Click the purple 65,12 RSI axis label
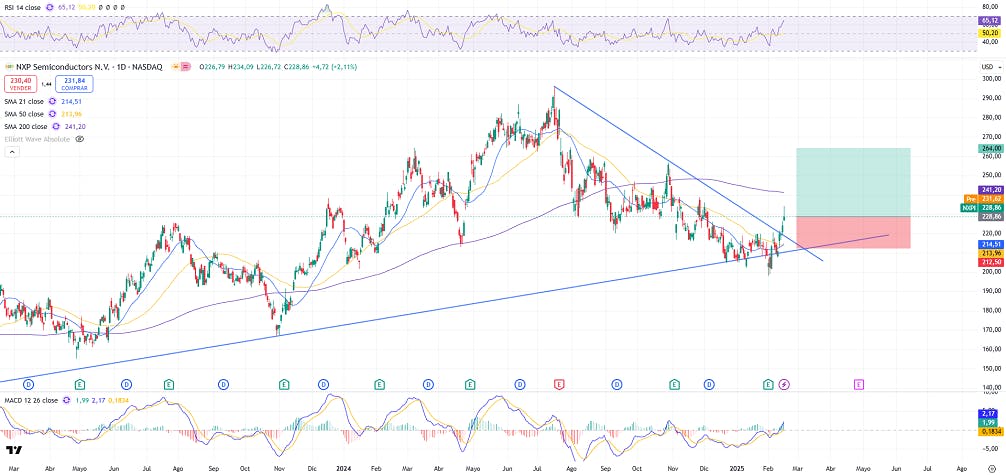Image resolution: width=1006 pixels, height=475 pixels. [989, 21]
